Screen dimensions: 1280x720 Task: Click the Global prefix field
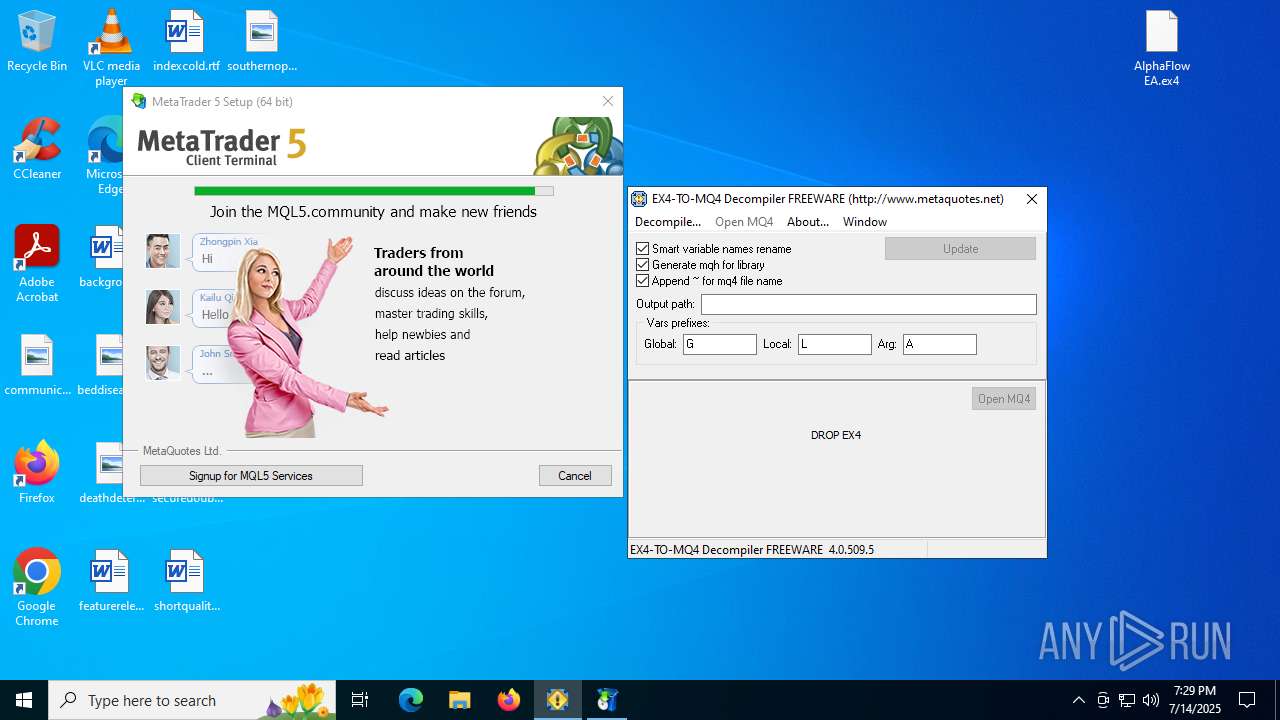click(x=720, y=344)
